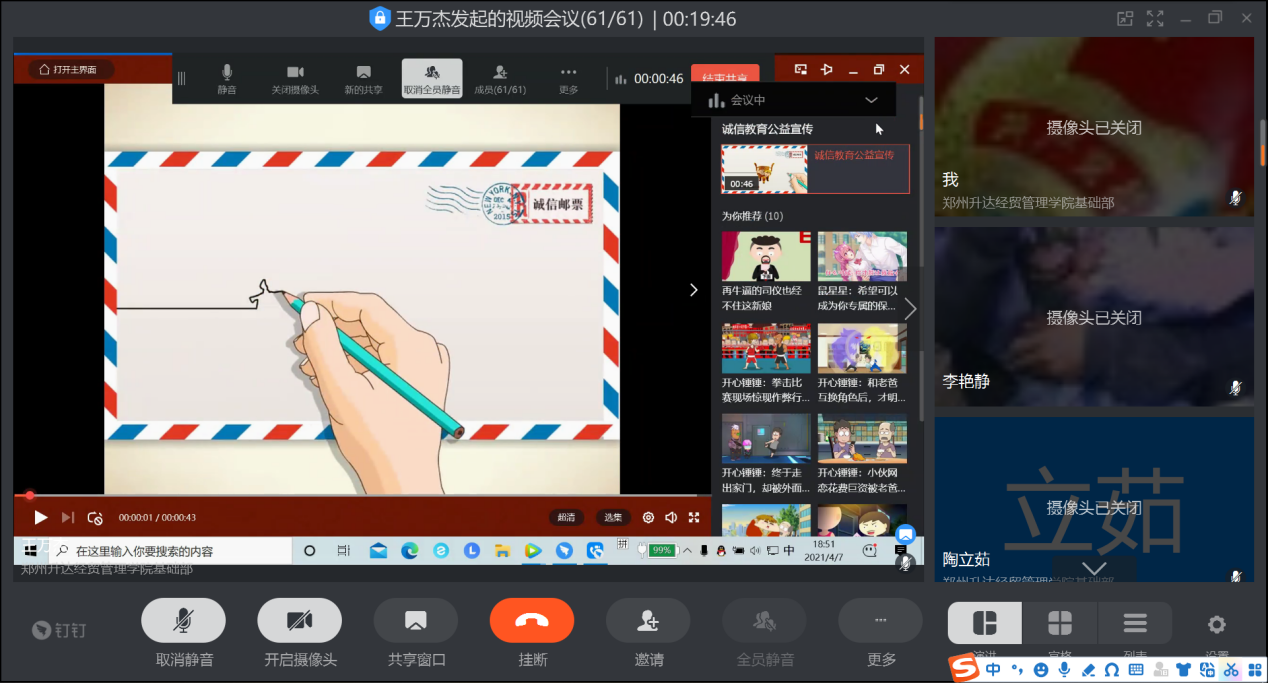
Task: Expand the 会议中 status dropdown
Action: [x=871, y=100]
